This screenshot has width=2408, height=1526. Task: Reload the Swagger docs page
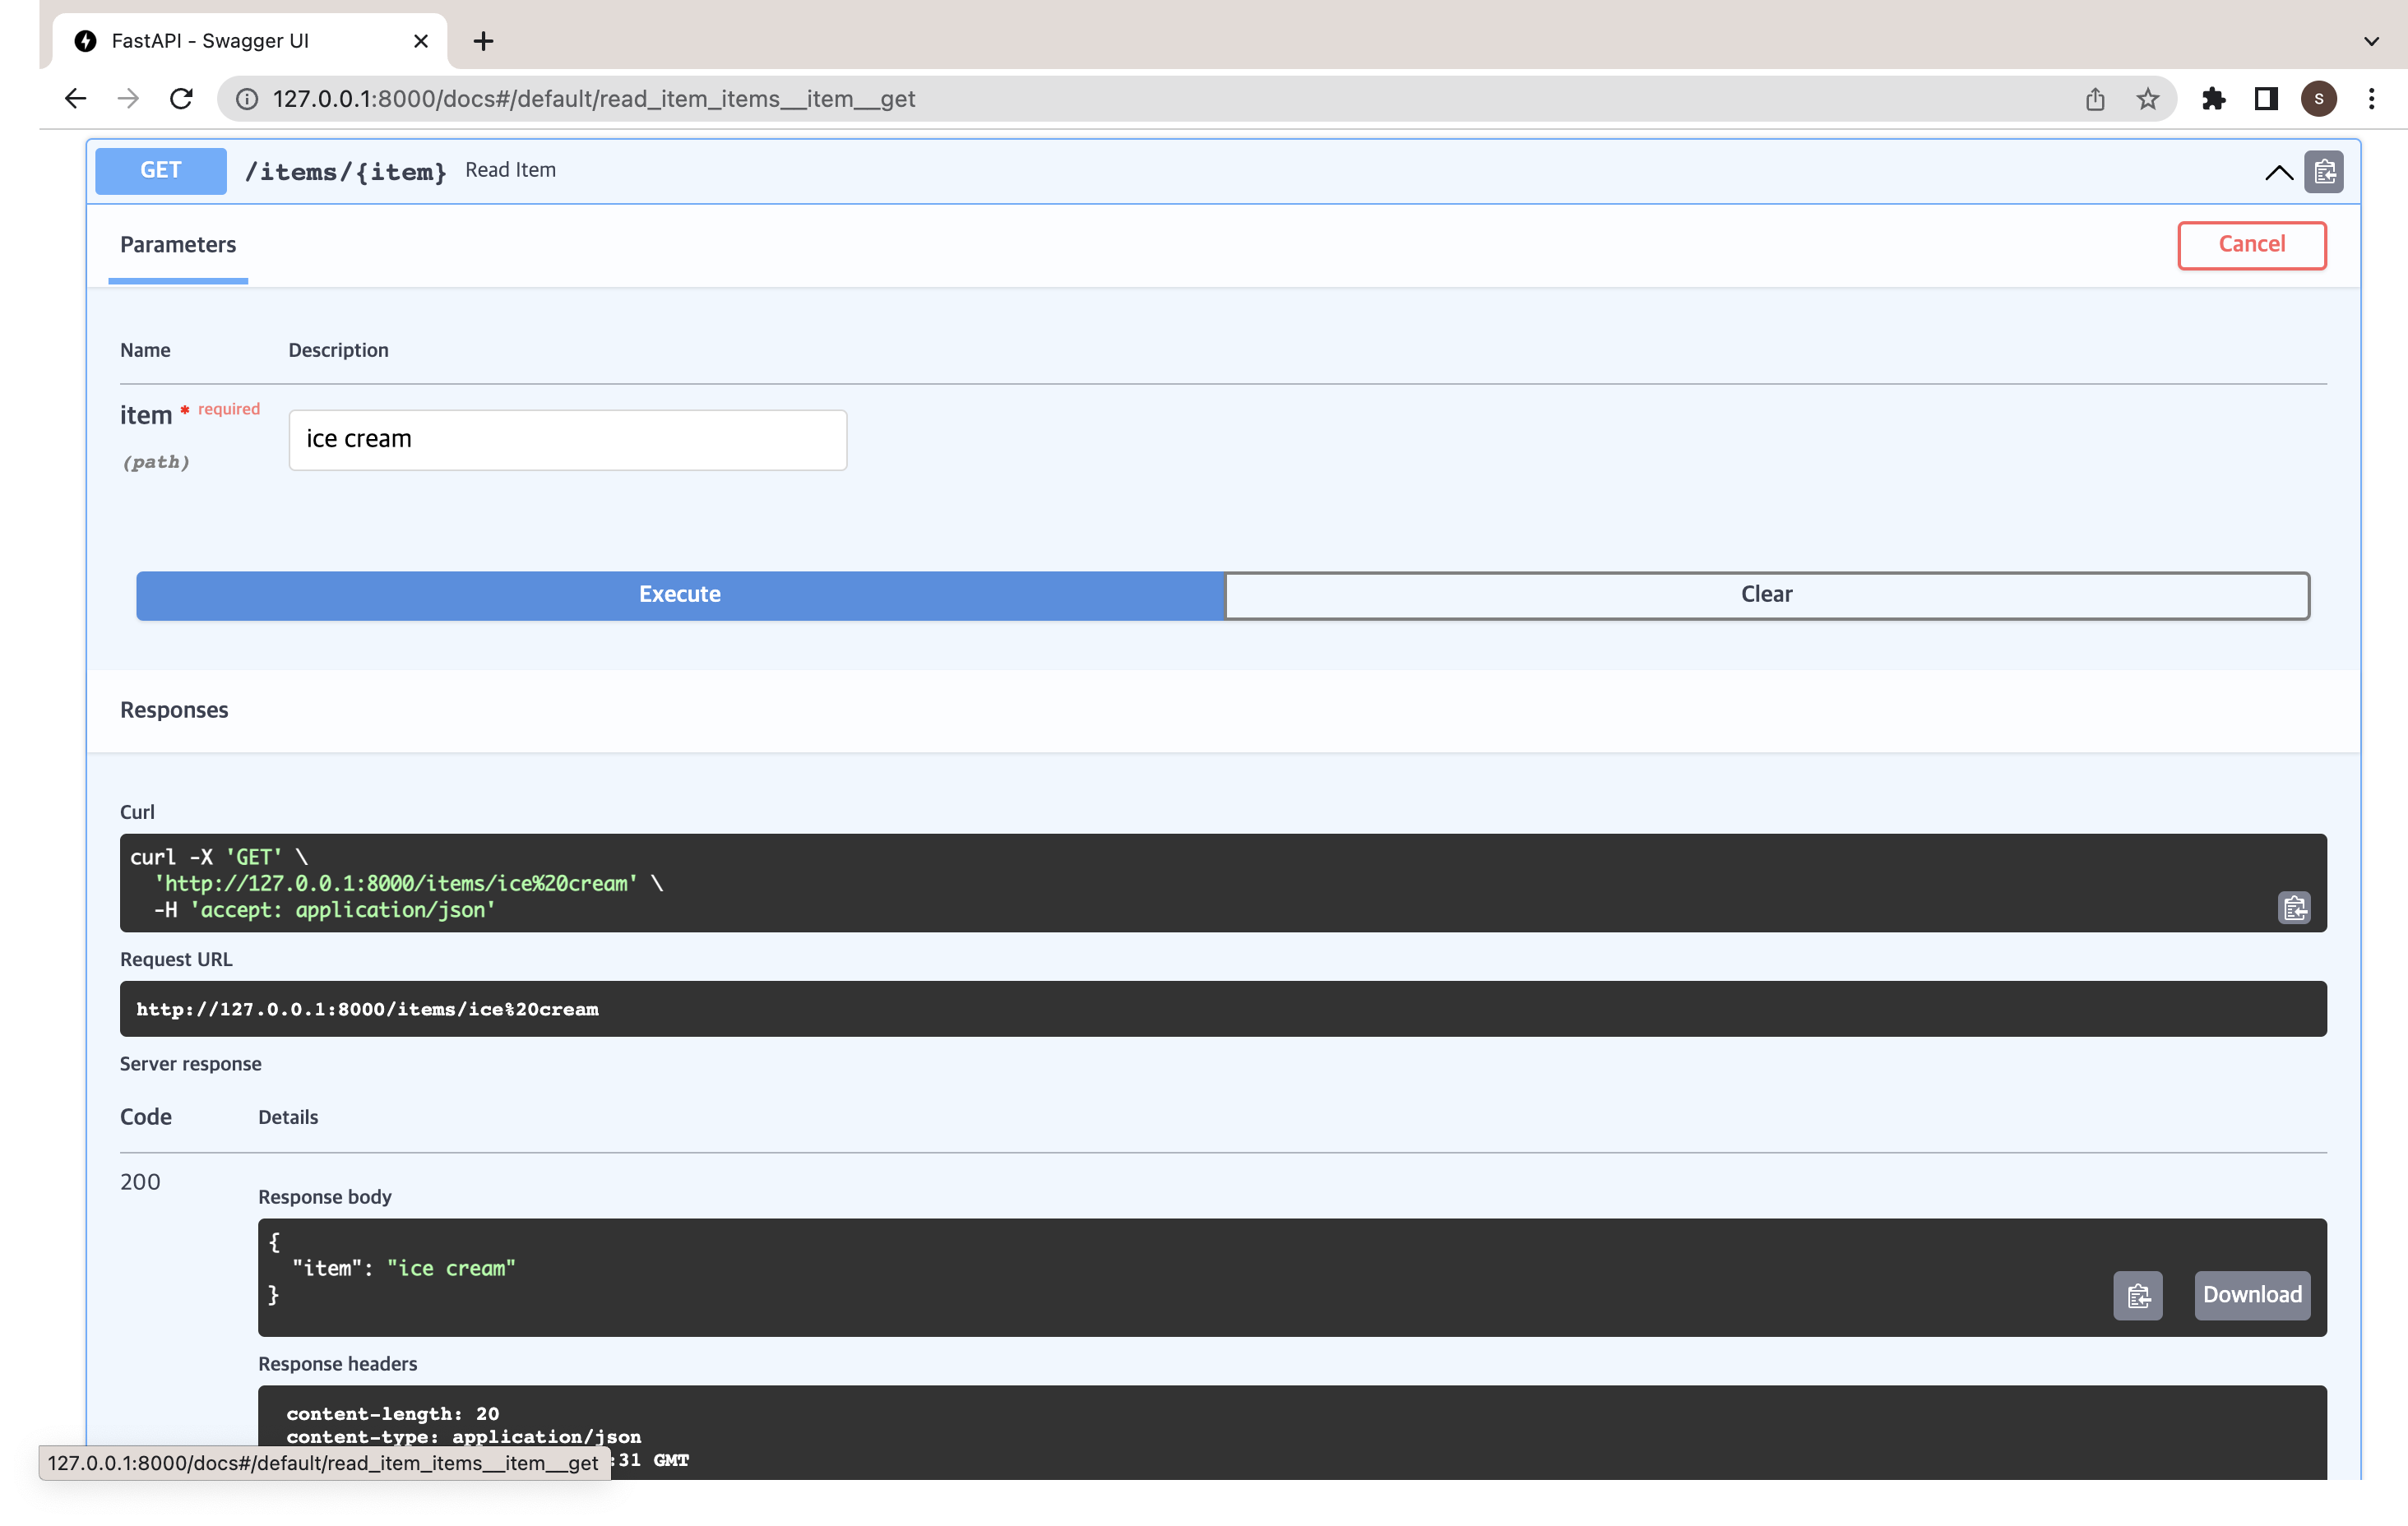pos(181,99)
